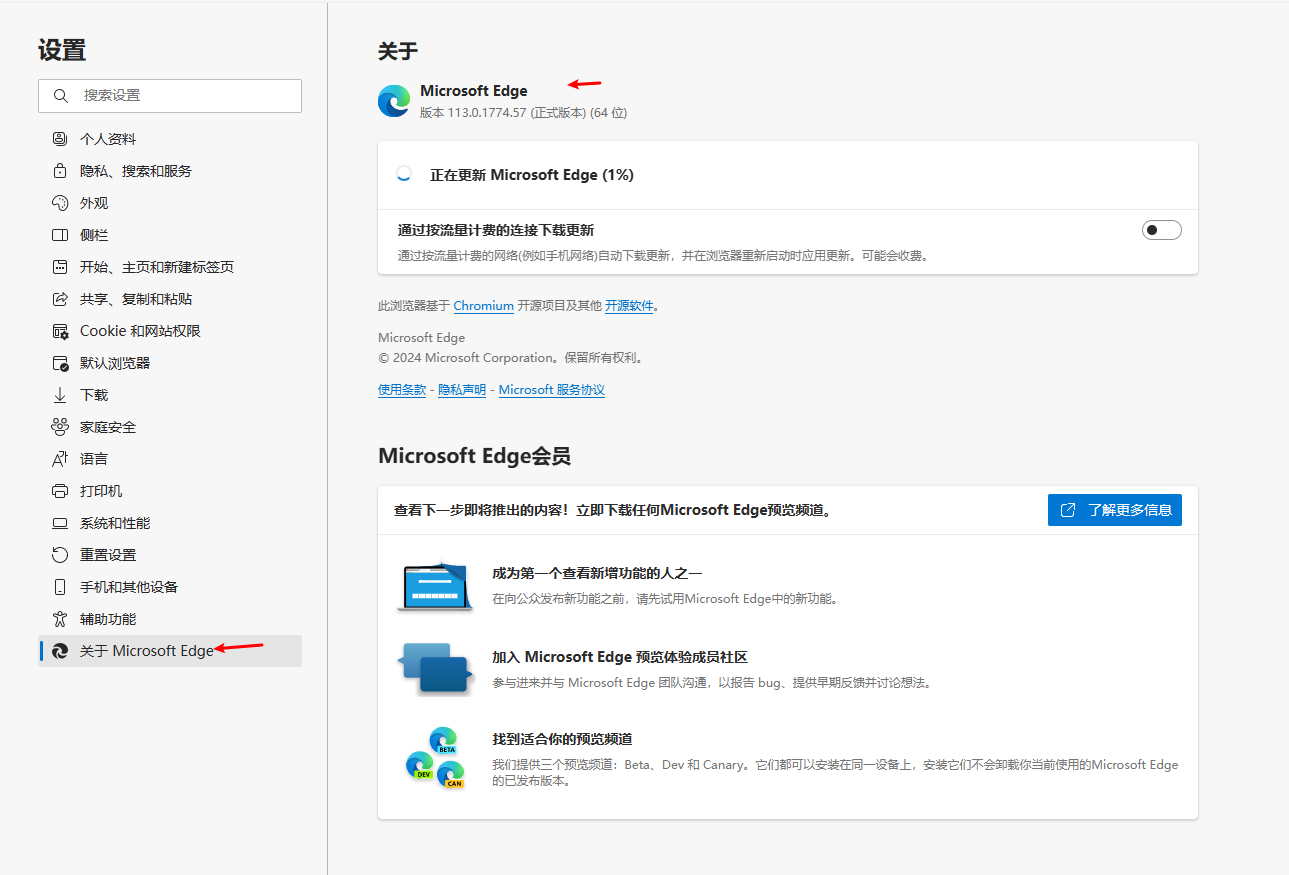Click the family safety icon beside 家庭安全

pyautogui.click(x=60, y=427)
